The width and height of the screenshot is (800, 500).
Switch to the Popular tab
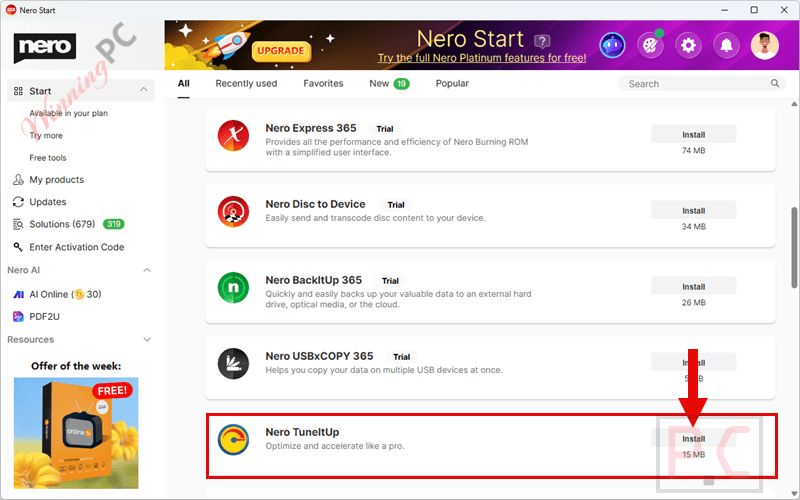coord(452,84)
